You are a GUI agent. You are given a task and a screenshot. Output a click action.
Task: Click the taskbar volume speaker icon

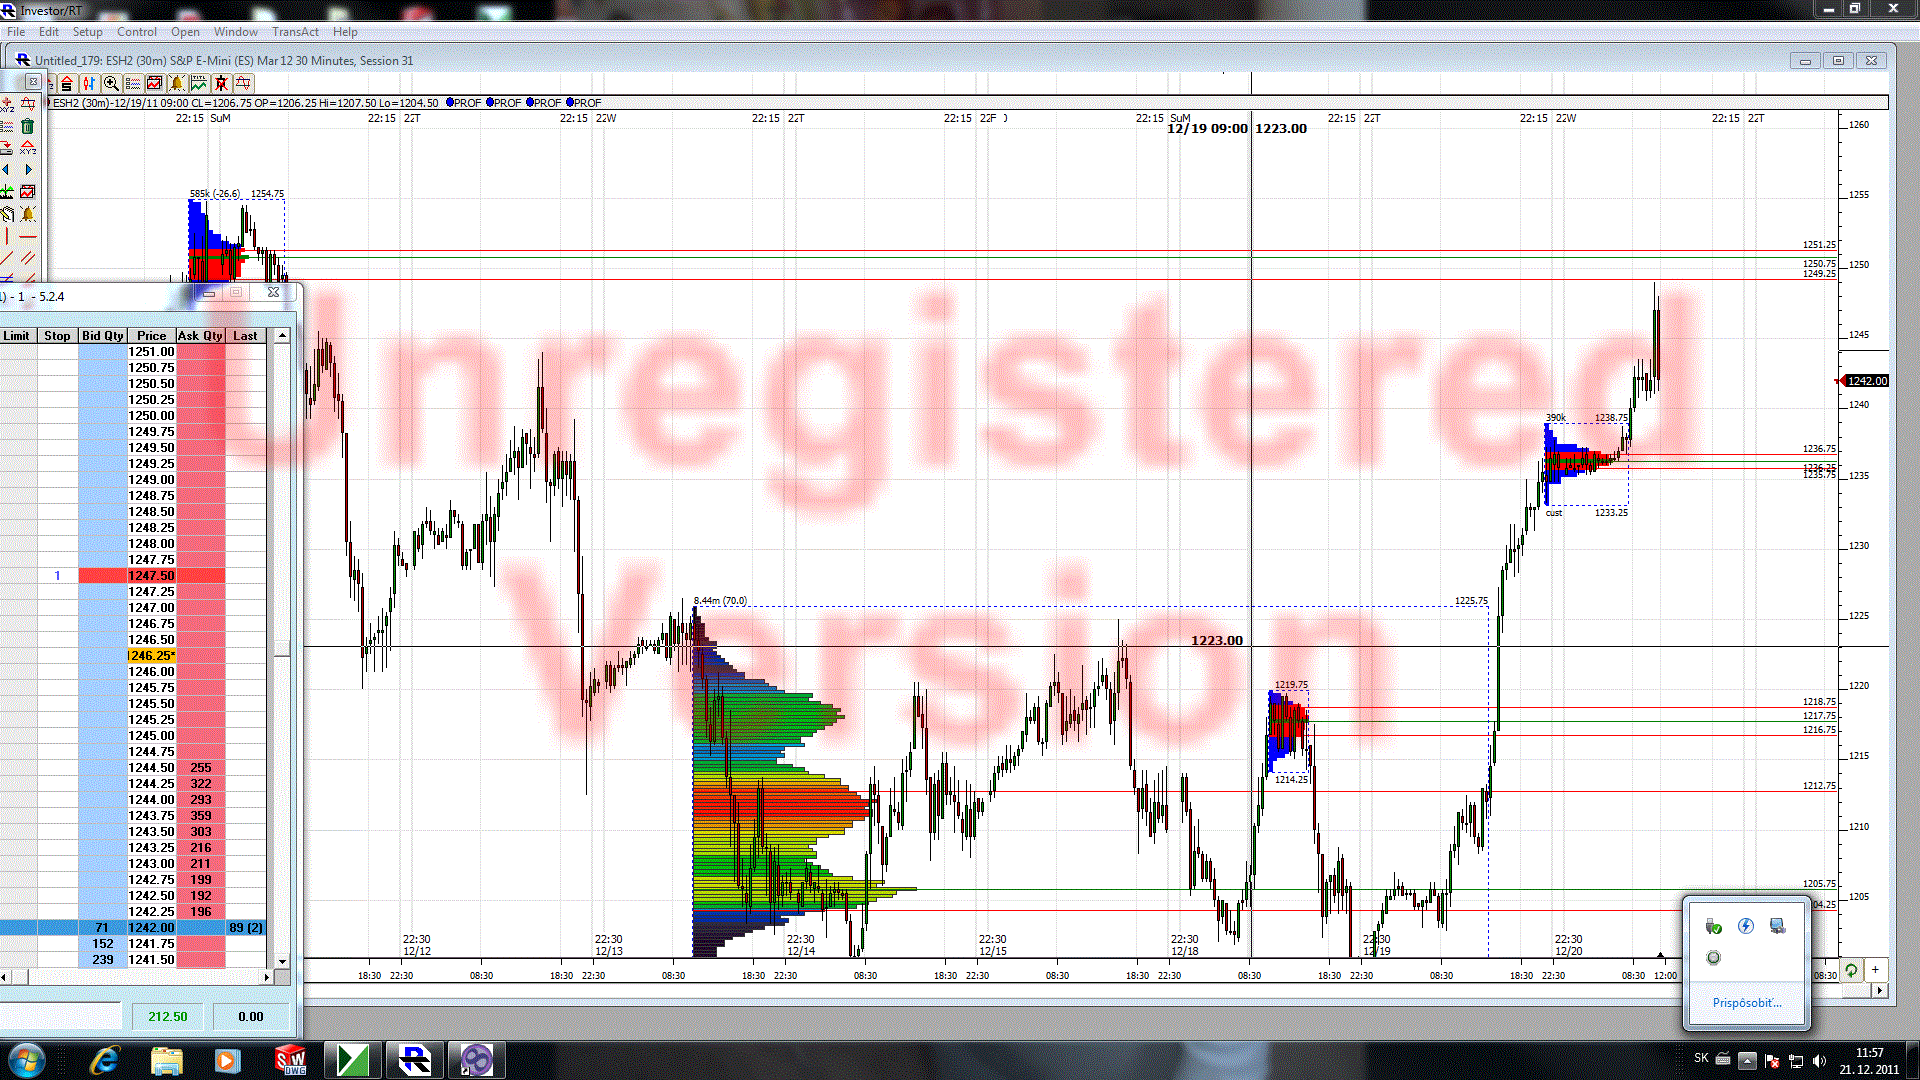click(1819, 1060)
